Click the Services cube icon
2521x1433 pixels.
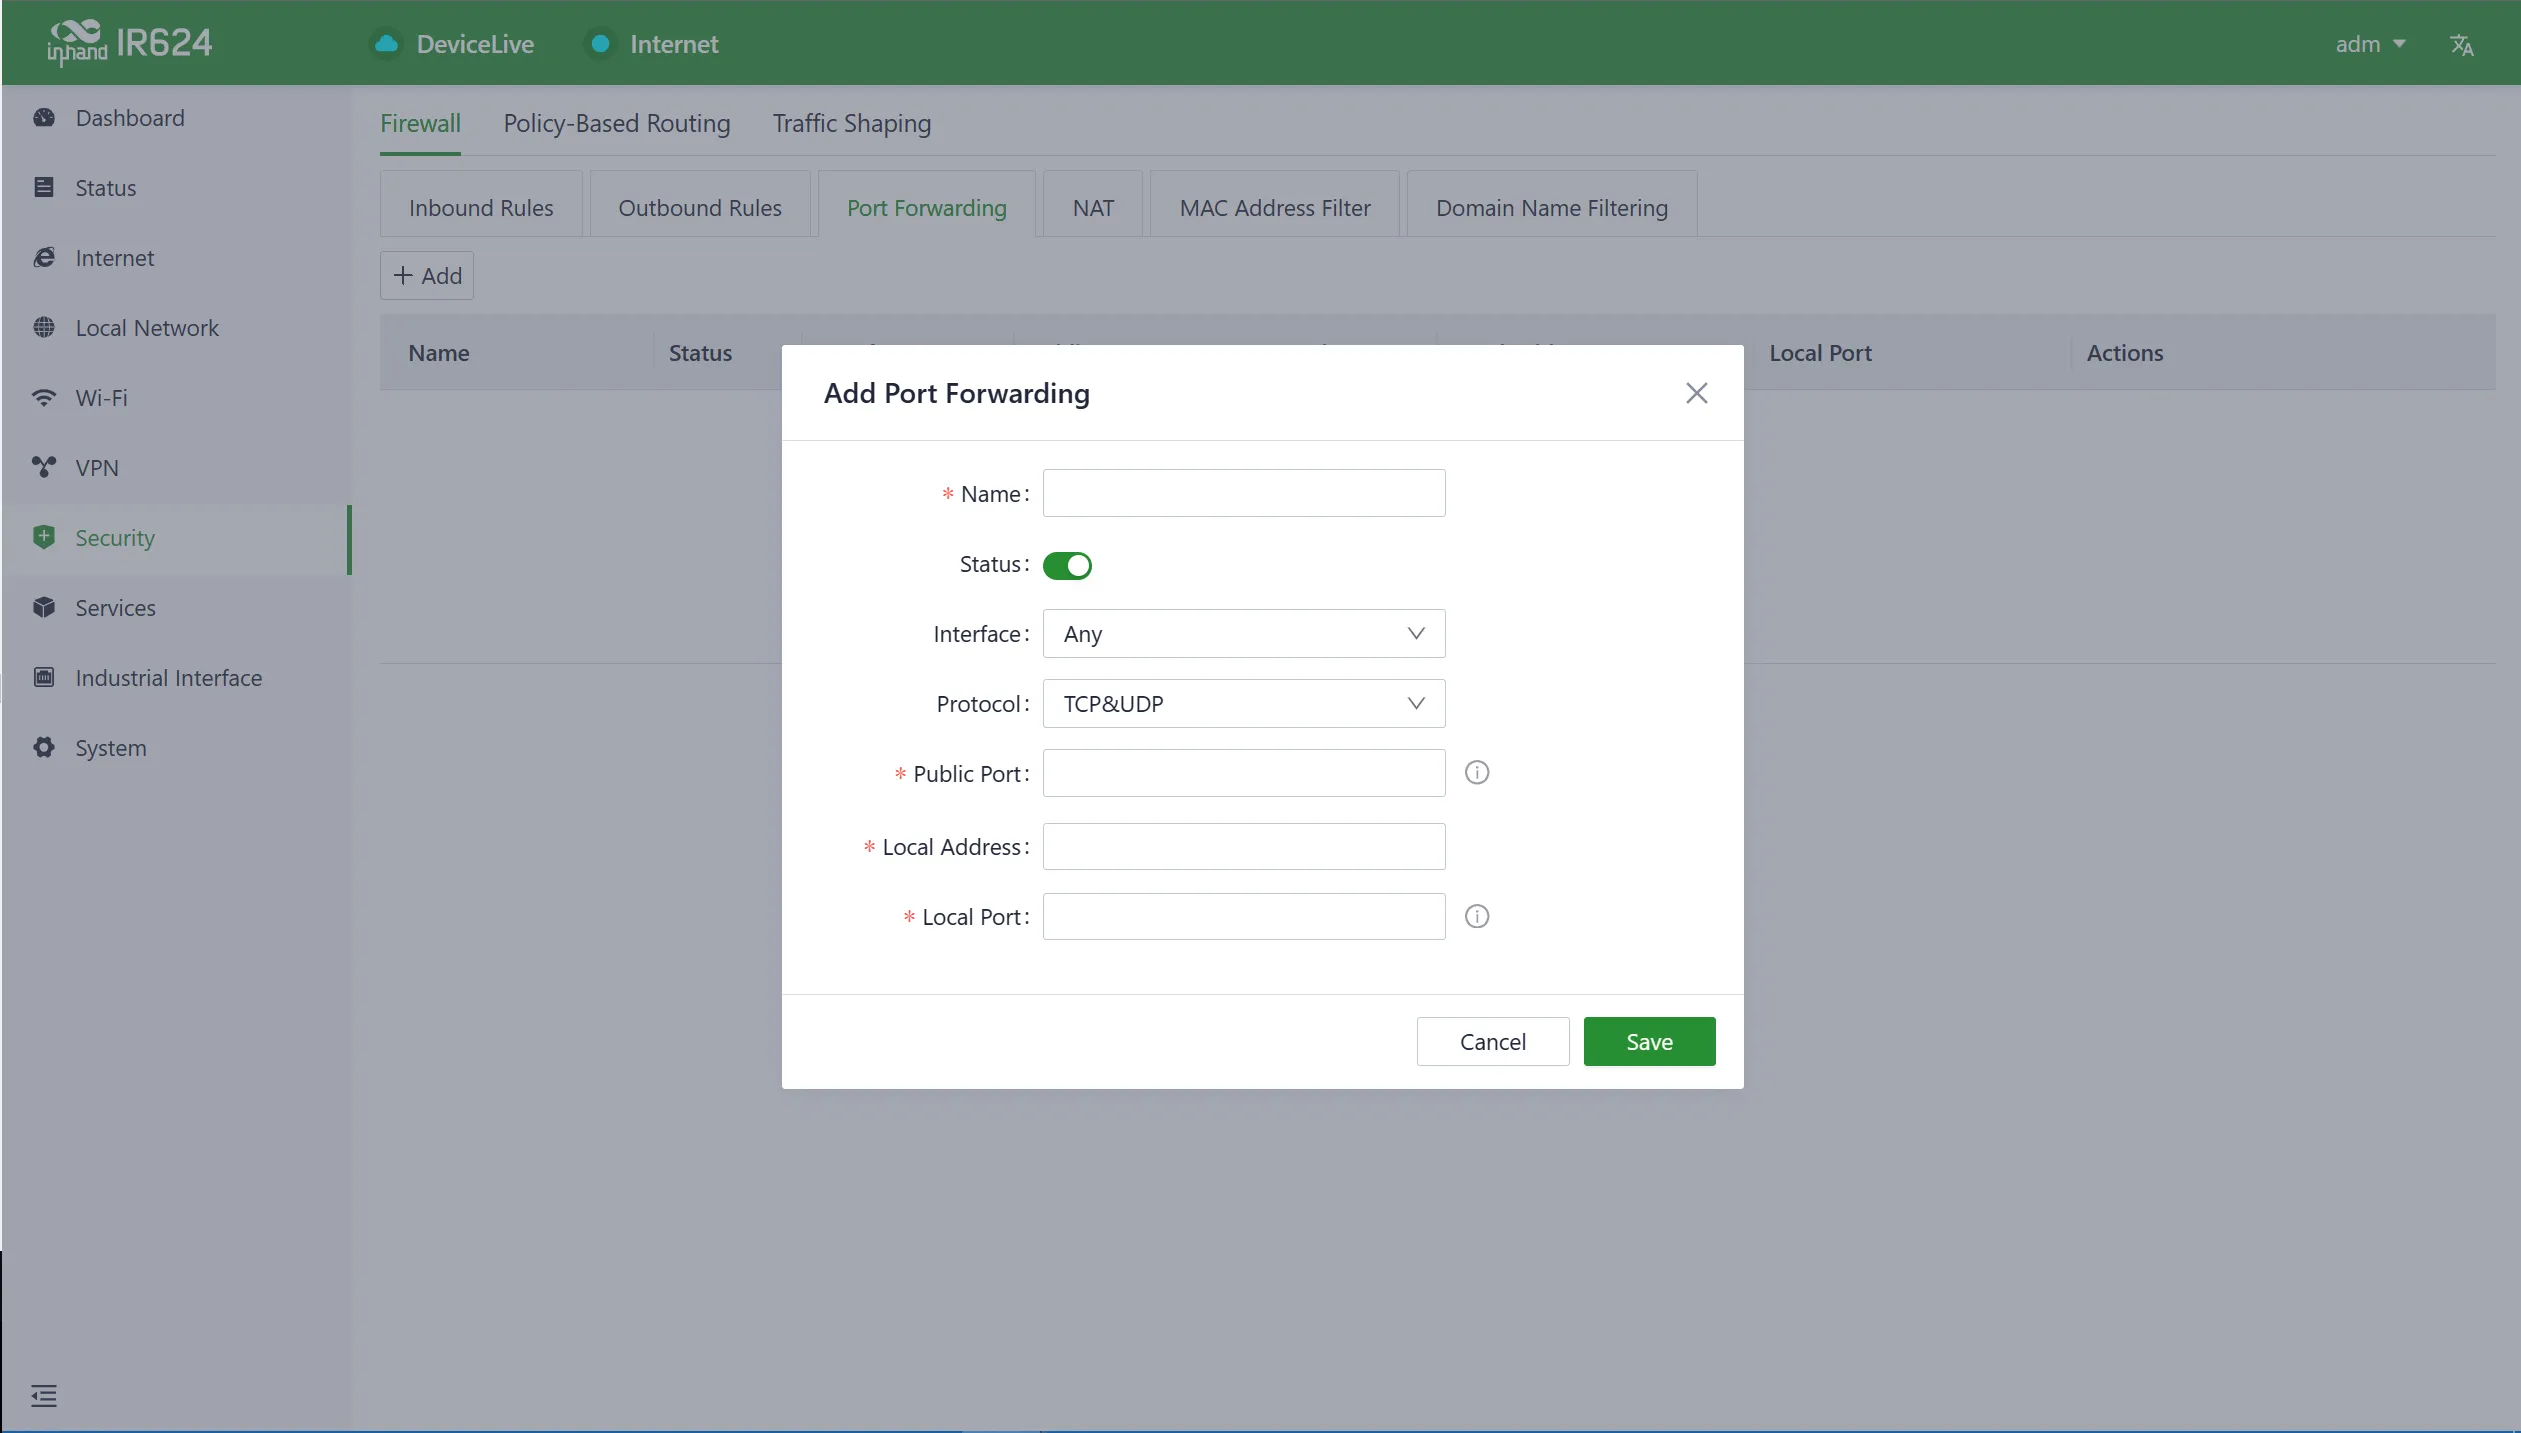[44, 608]
